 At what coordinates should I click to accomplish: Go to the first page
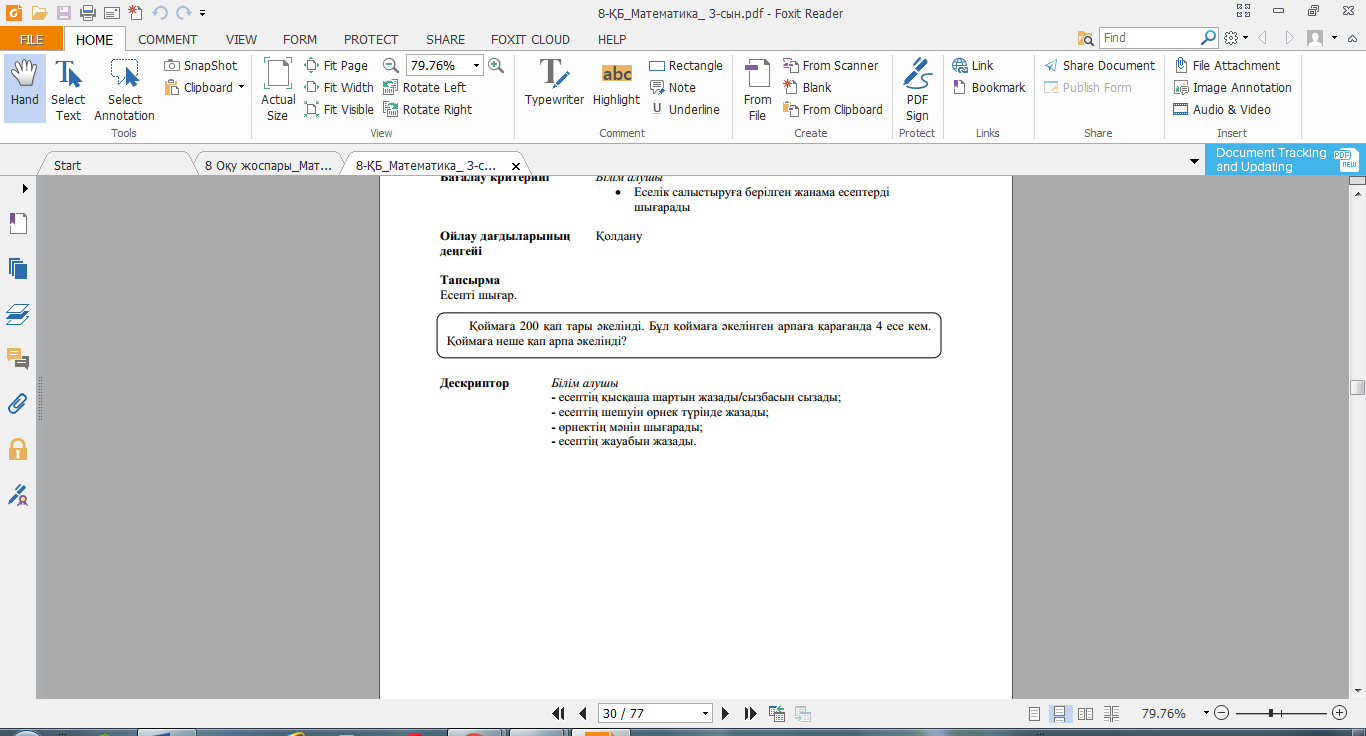[559, 714]
